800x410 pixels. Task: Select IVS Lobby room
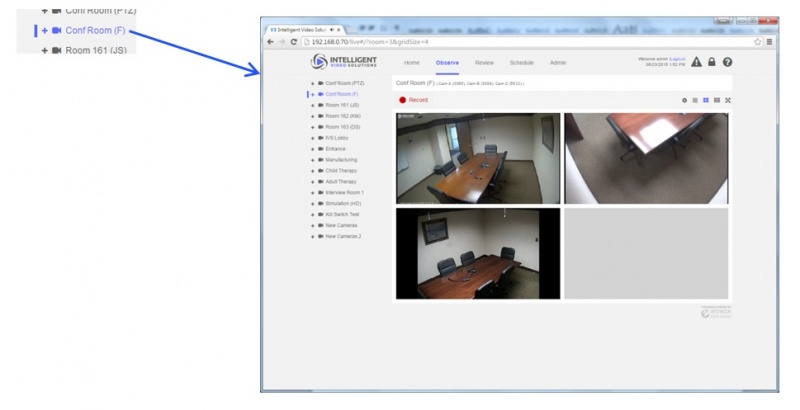point(337,138)
